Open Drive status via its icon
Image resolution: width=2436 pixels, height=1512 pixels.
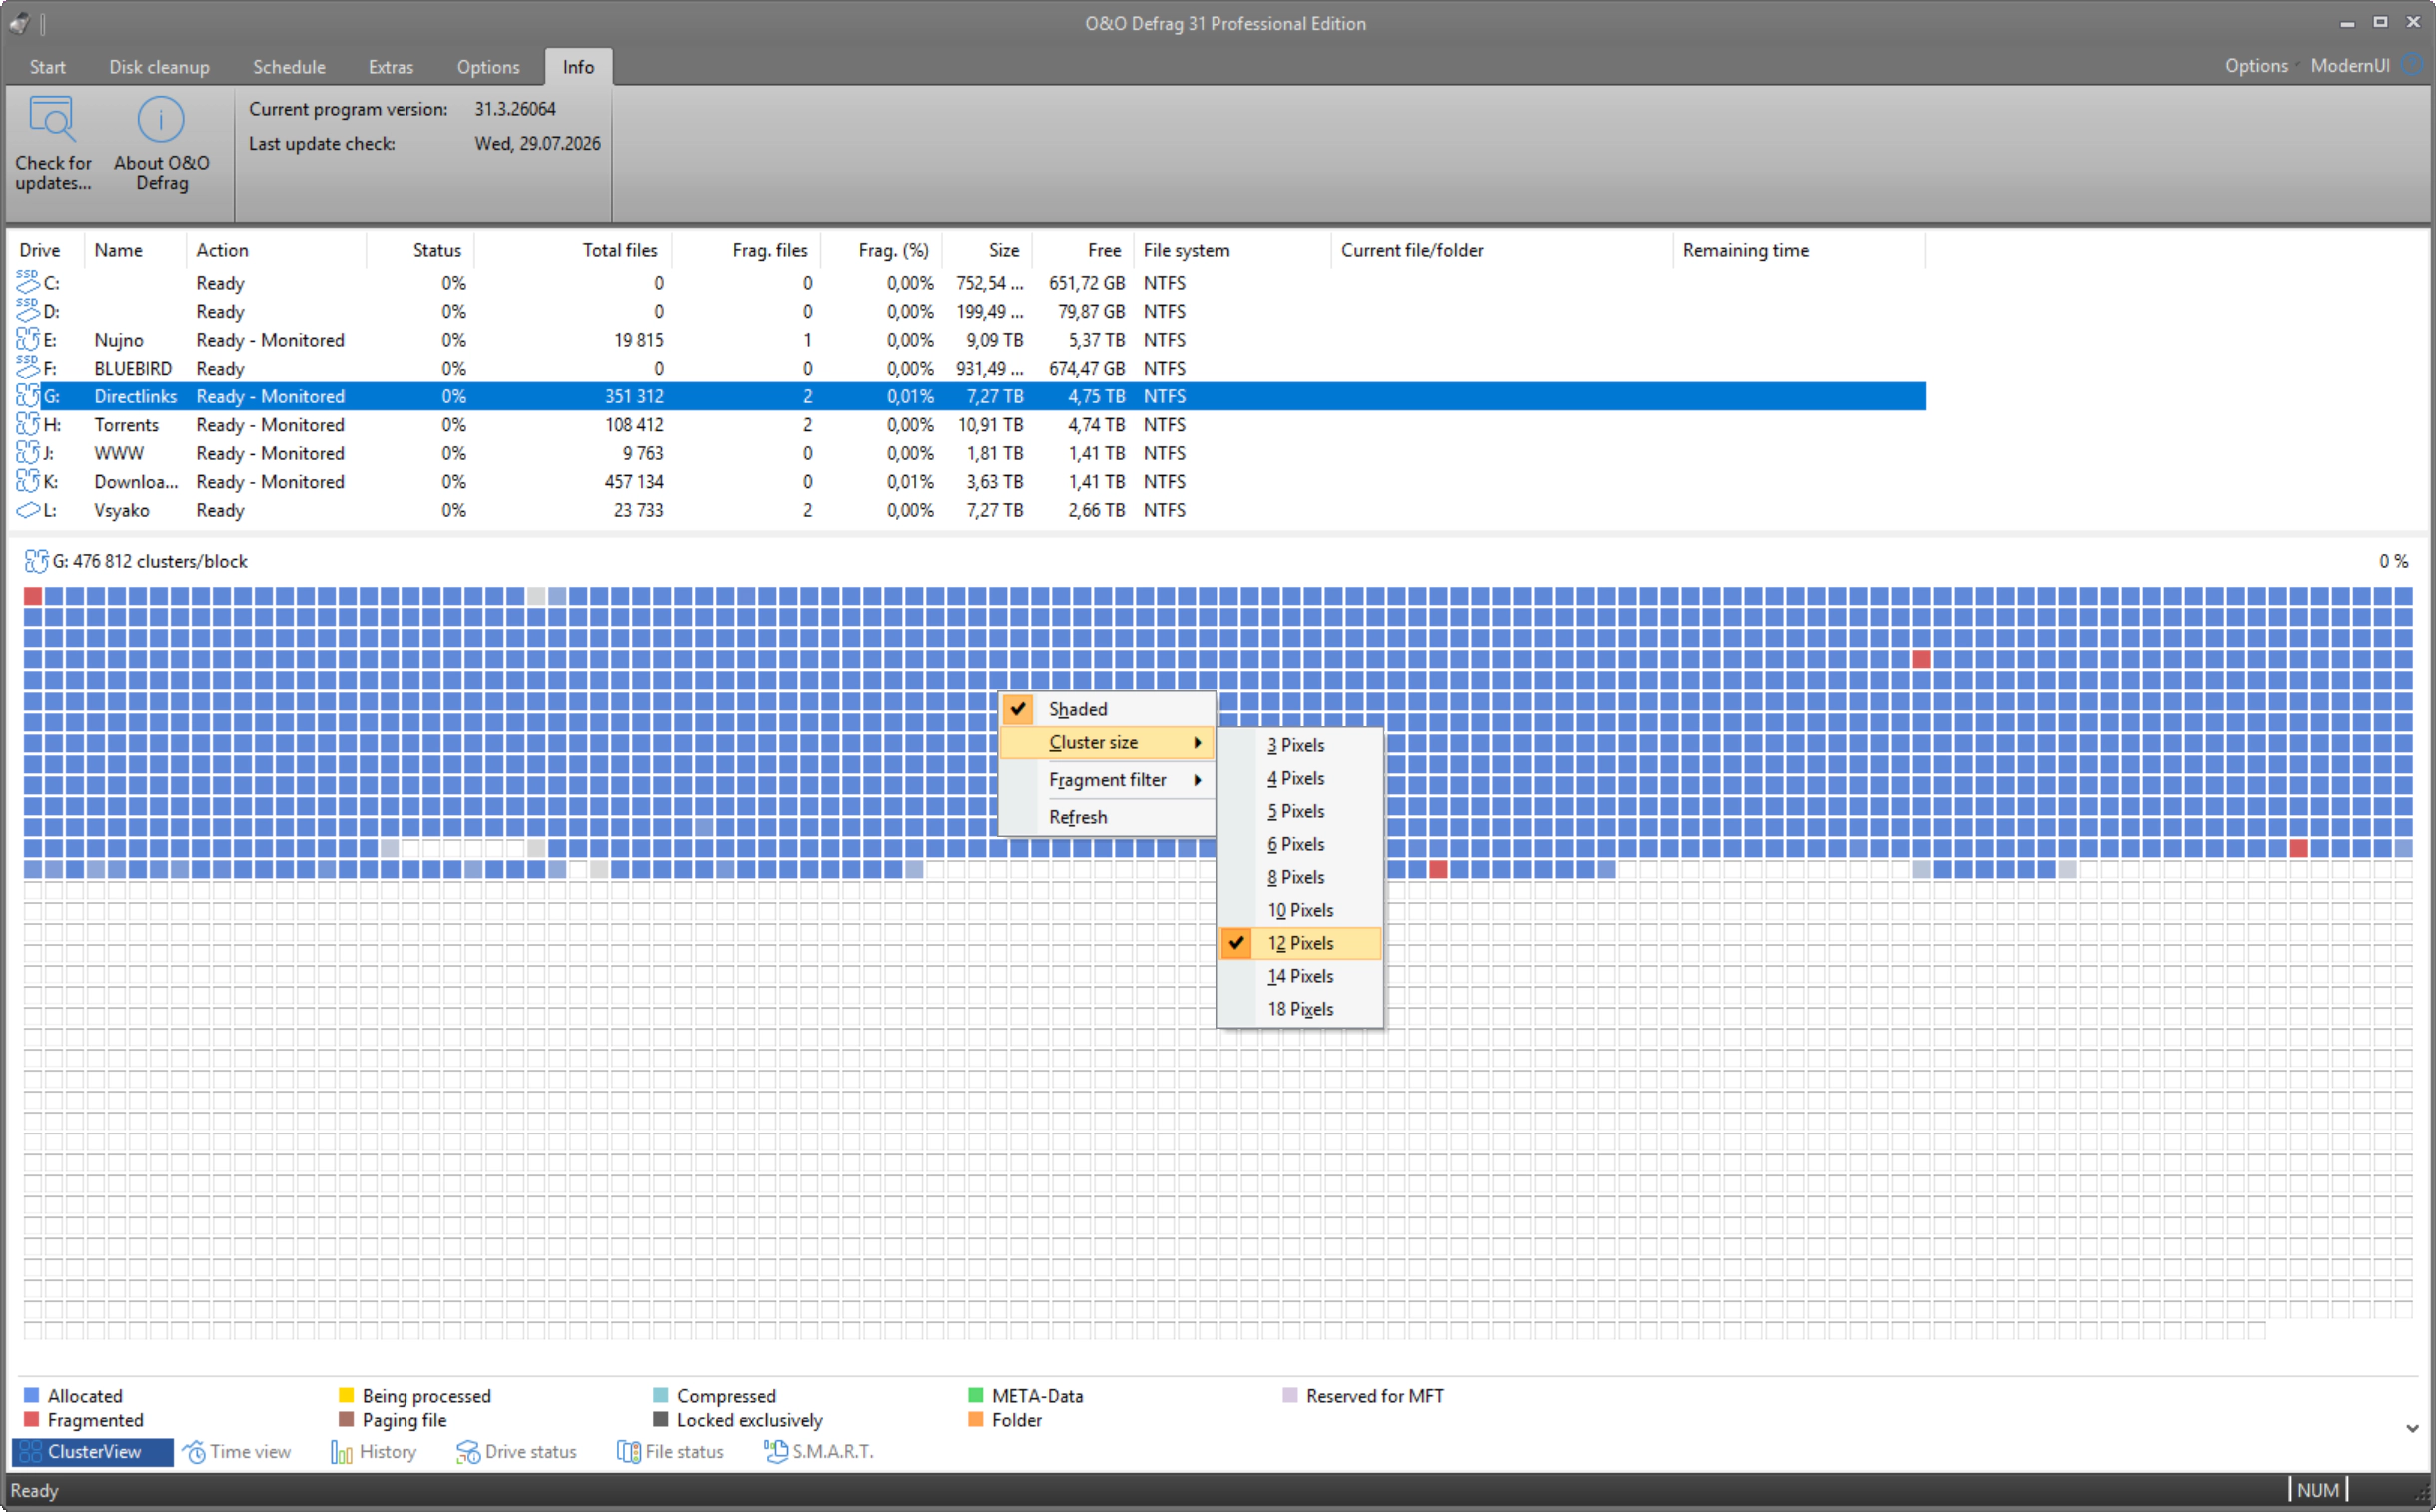pyautogui.click(x=468, y=1452)
